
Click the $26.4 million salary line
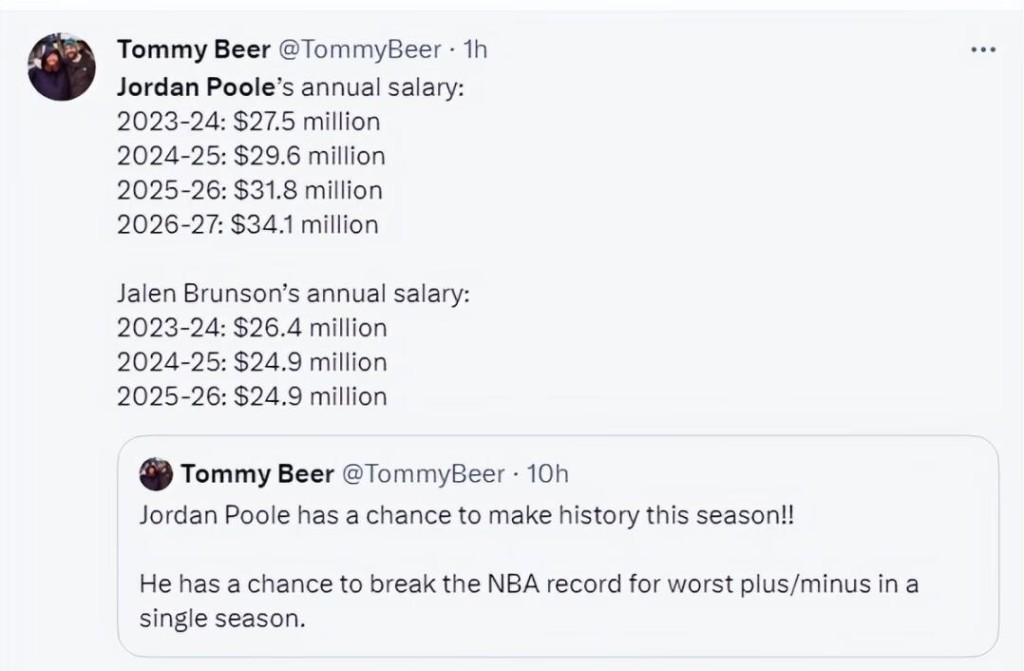pos(251,328)
